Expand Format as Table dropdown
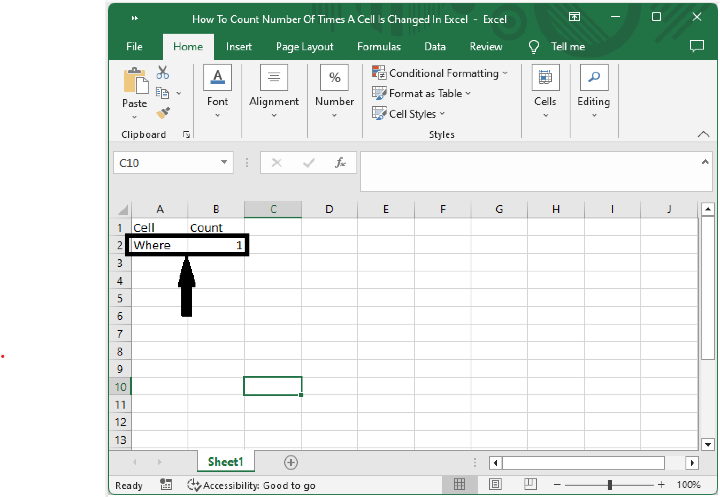 tap(468, 93)
